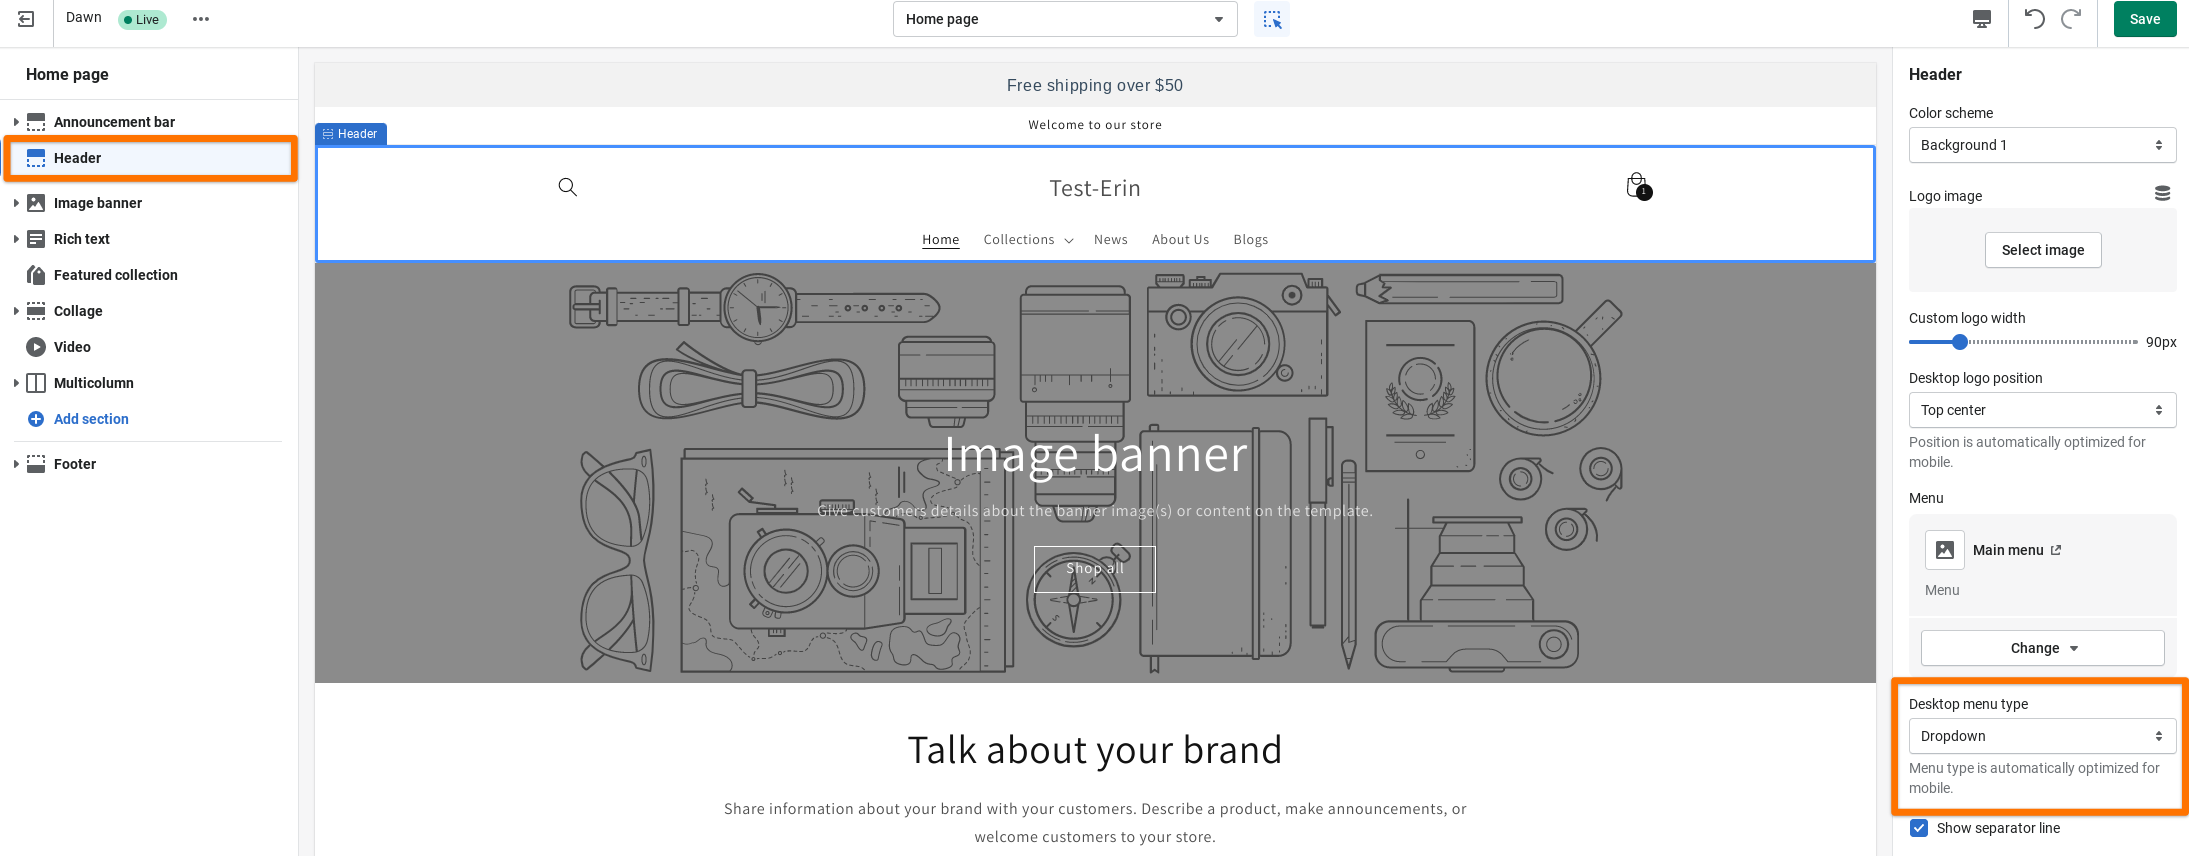The width and height of the screenshot is (2189, 856).
Task: Click the Logo image dynamic source icon
Action: click(2162, 194)
